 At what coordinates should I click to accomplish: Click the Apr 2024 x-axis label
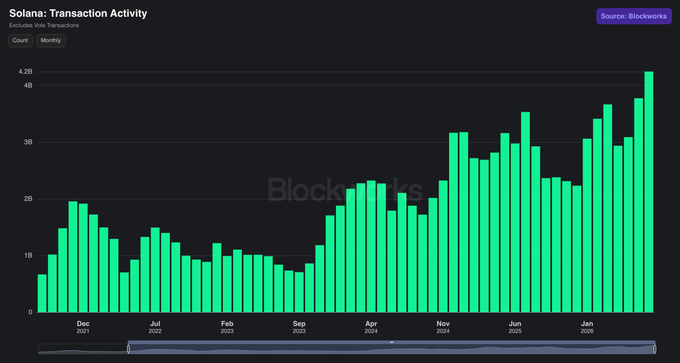point(371,327)
